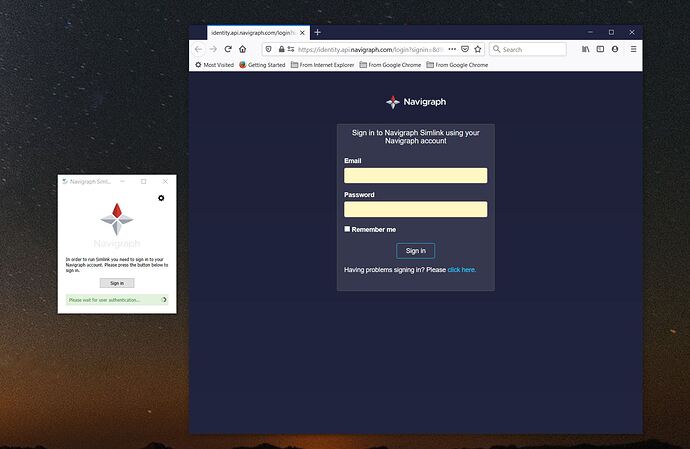Click Sign in button on web form
Screen dimensions: 690x449
tap(415, 250)
